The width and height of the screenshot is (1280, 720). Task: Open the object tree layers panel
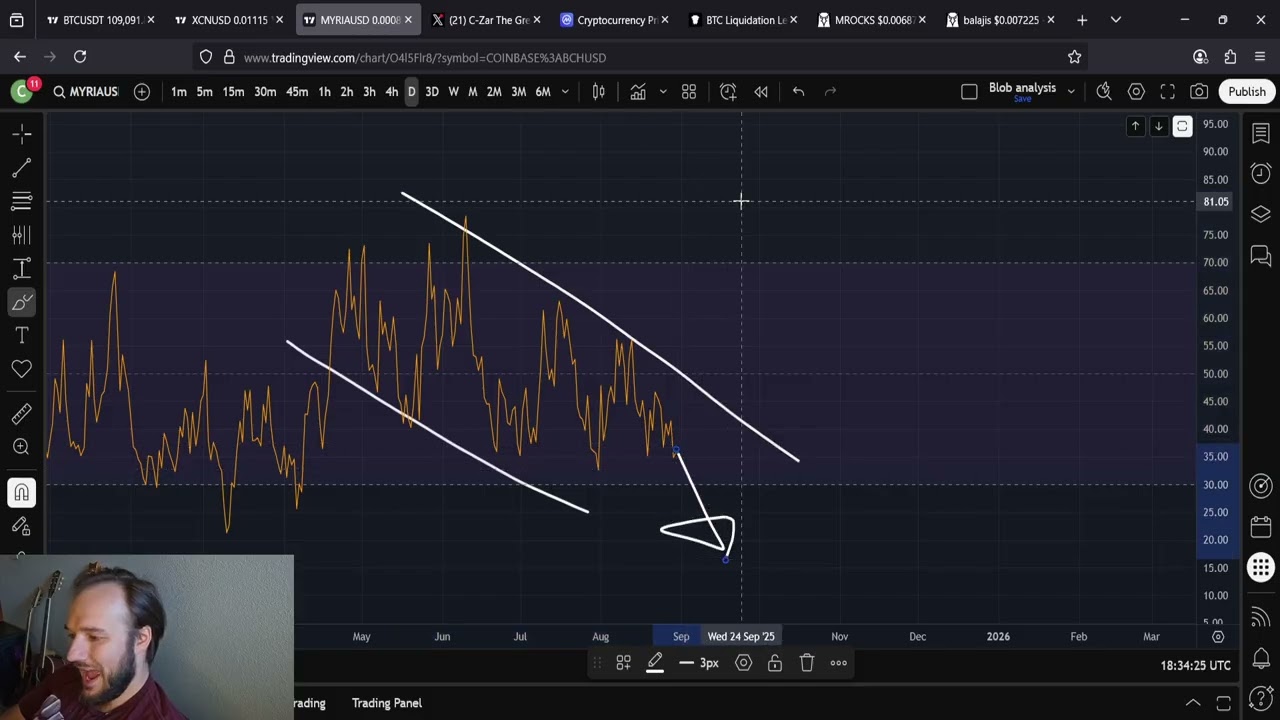click(x=1261, y=214)
